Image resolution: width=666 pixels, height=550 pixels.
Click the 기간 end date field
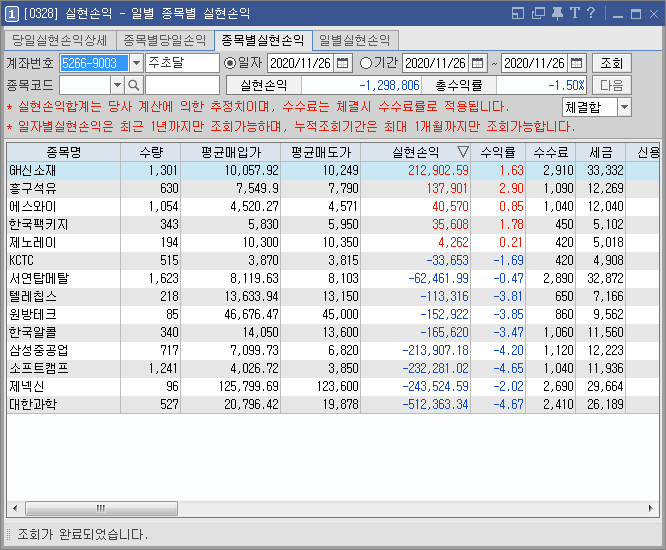click(535, 63)
